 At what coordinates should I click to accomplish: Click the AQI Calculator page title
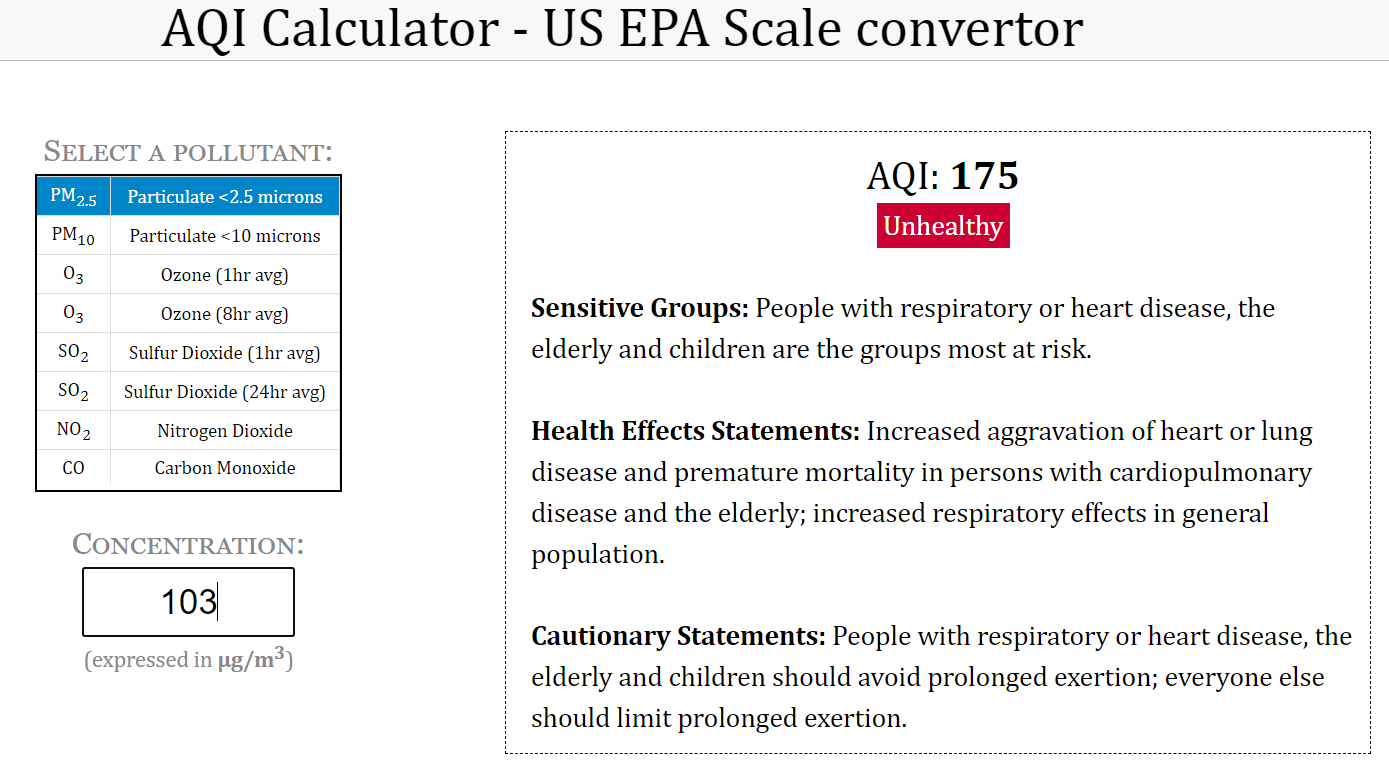622,28
